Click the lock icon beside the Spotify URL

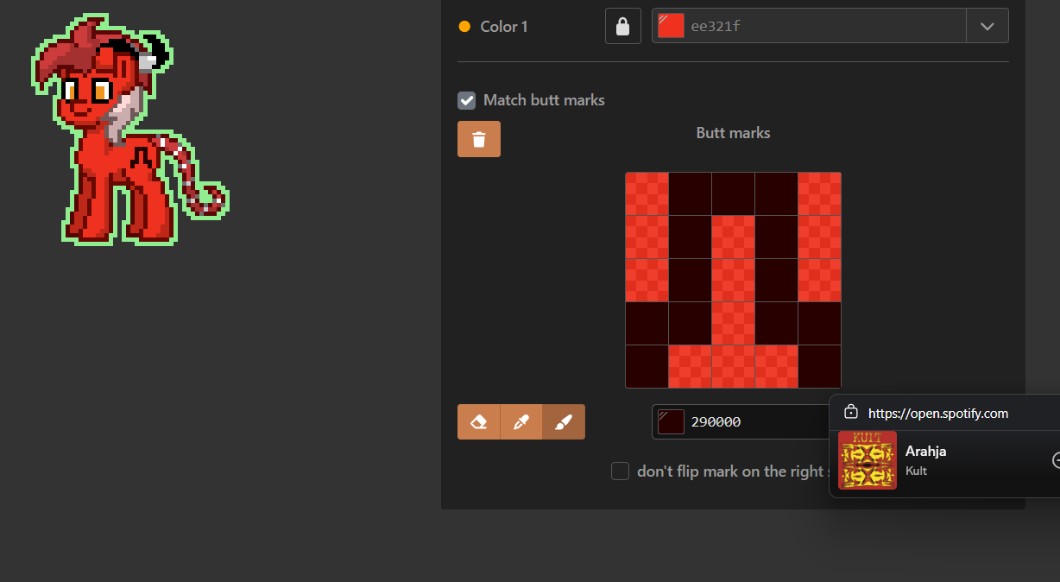(x=851, y=412)
